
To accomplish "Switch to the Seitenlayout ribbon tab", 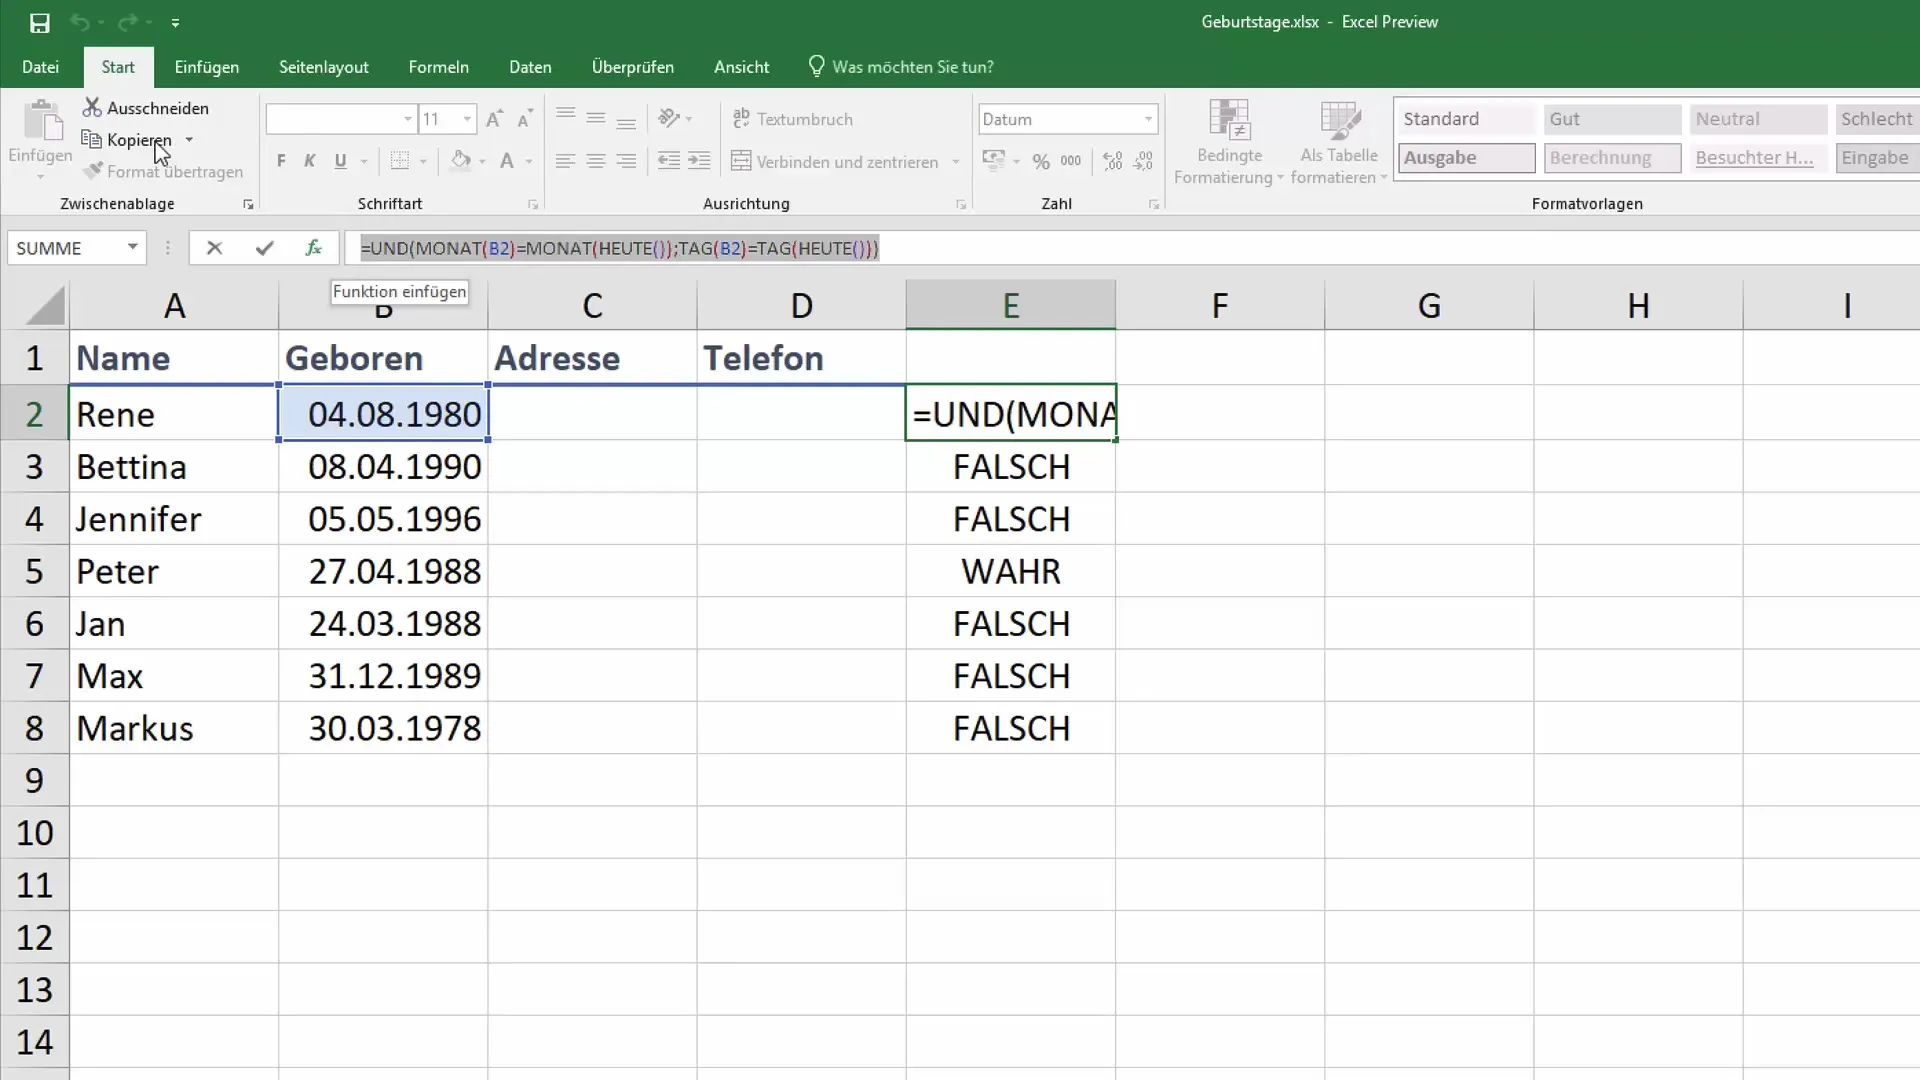I will [x=323, y=67].
